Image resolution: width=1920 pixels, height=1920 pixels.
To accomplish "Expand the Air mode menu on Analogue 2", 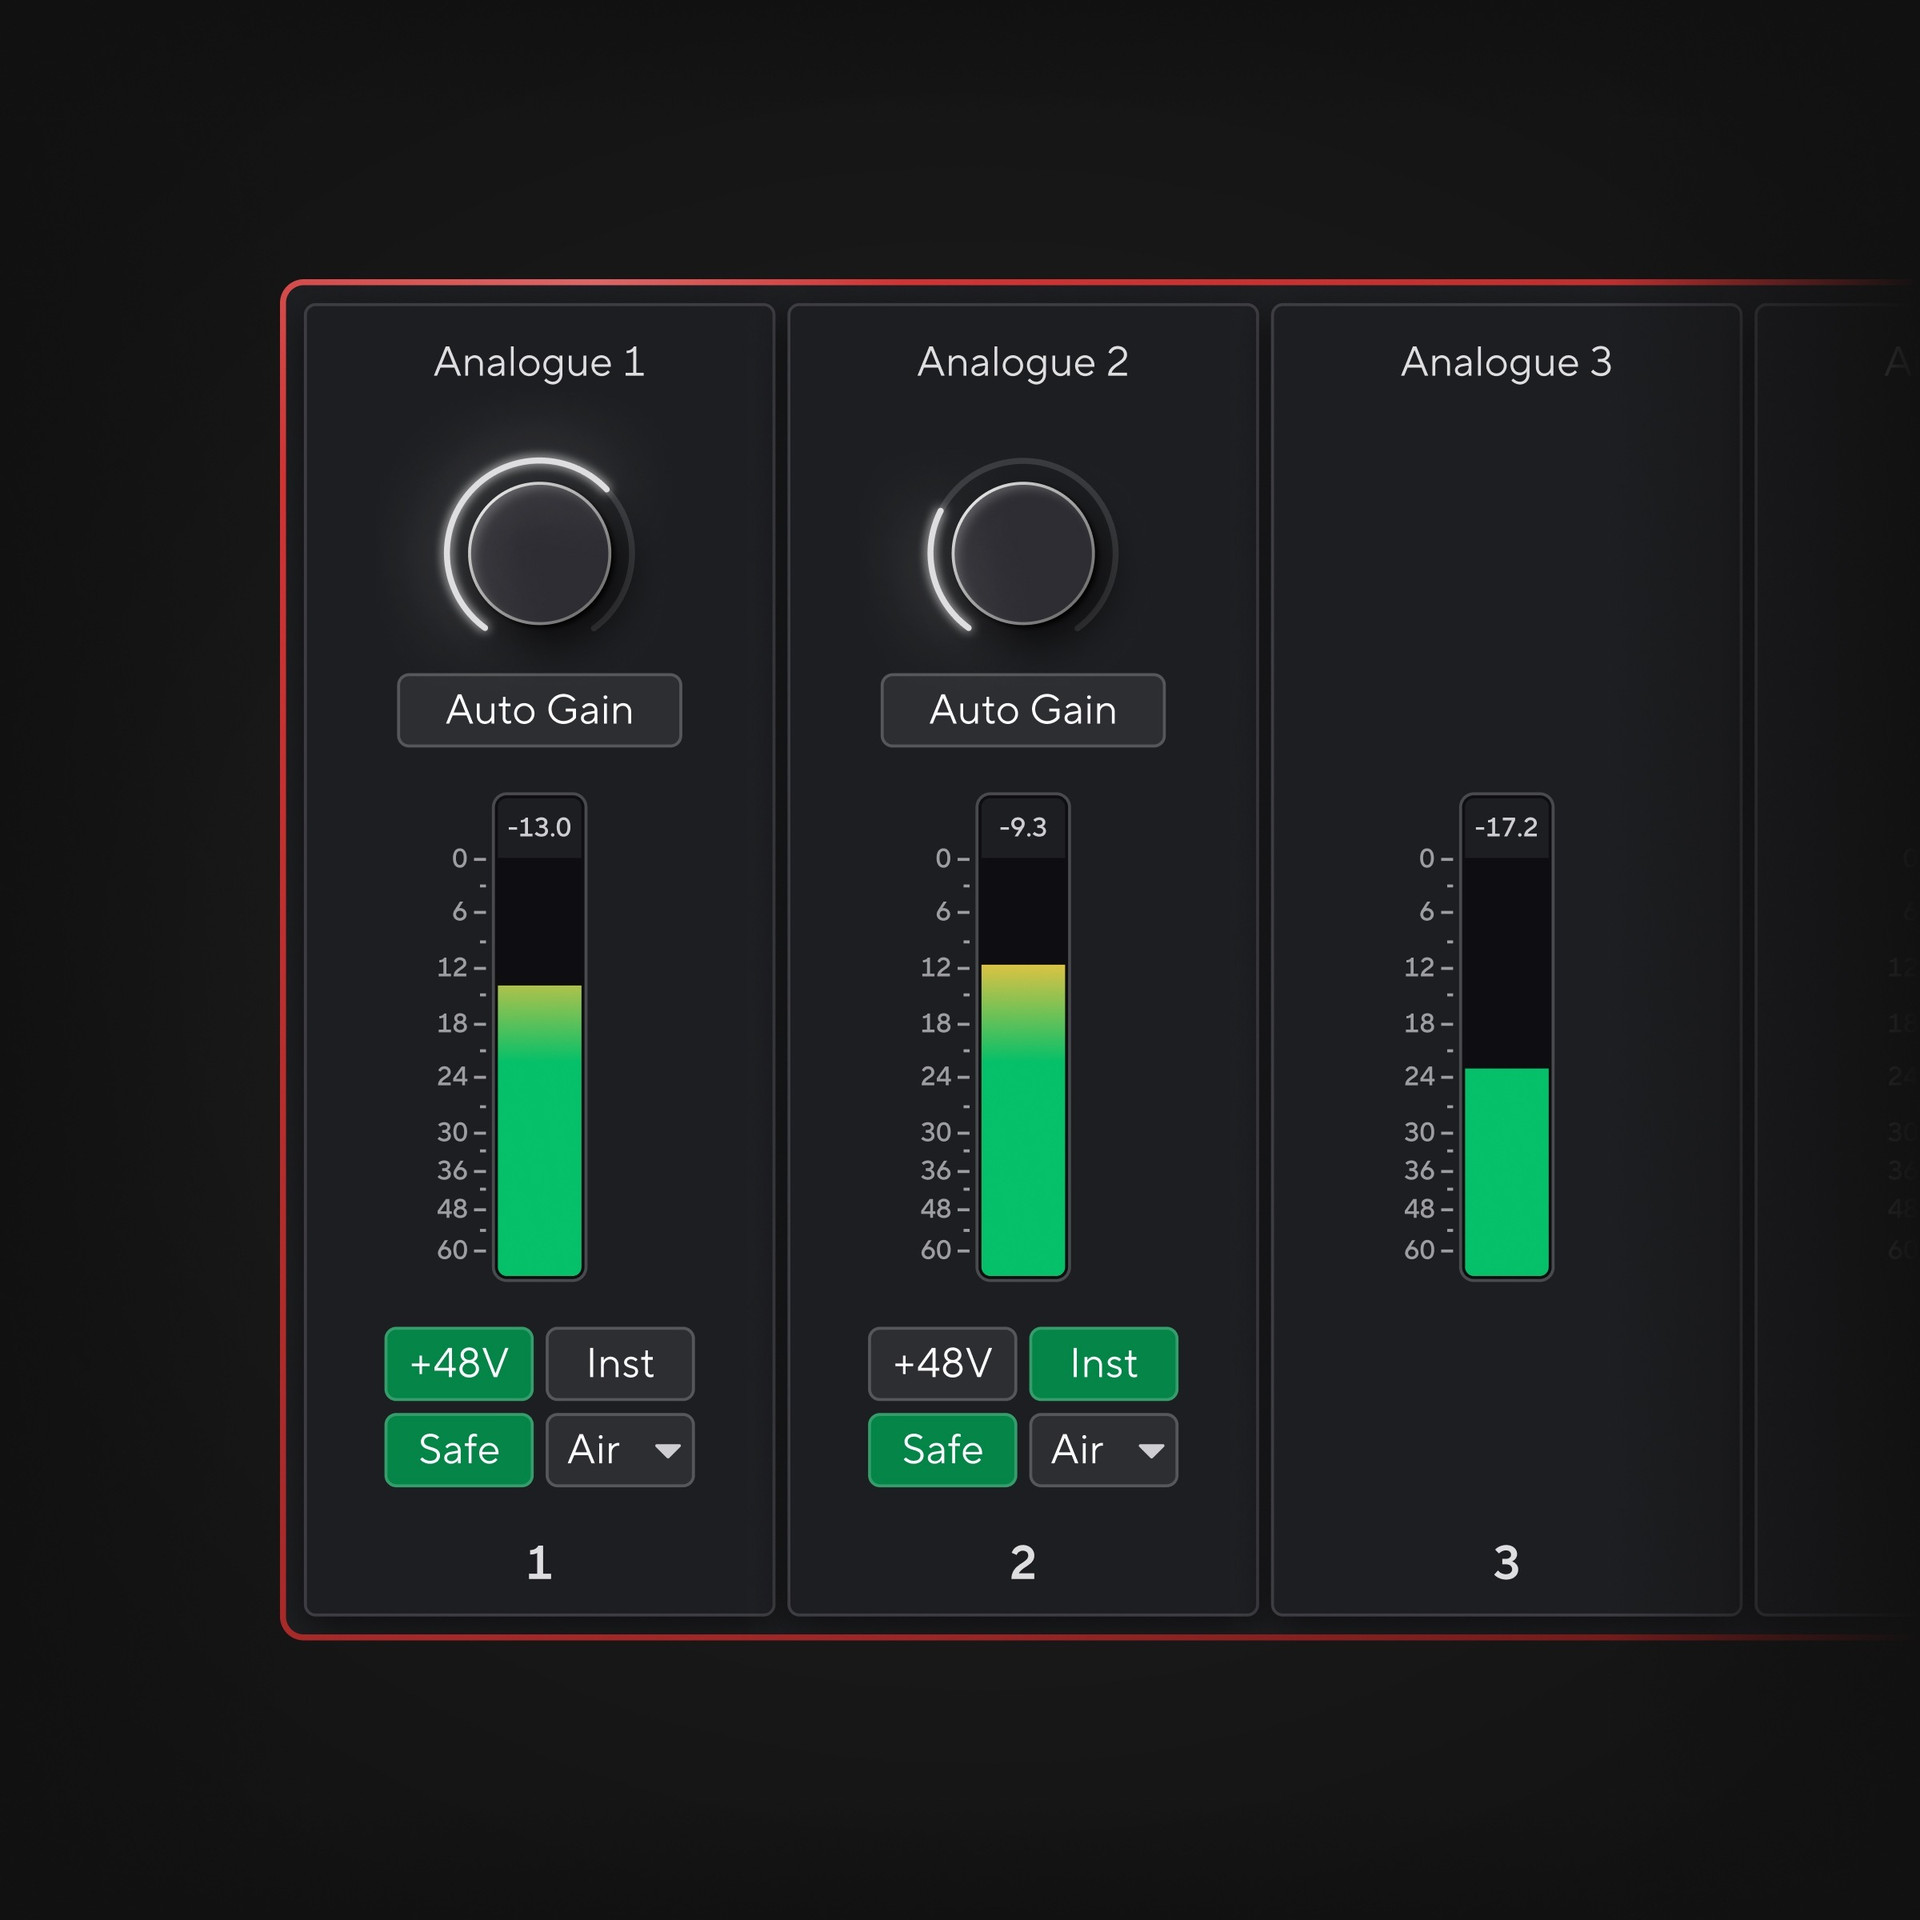I will click(1103, 1450).
